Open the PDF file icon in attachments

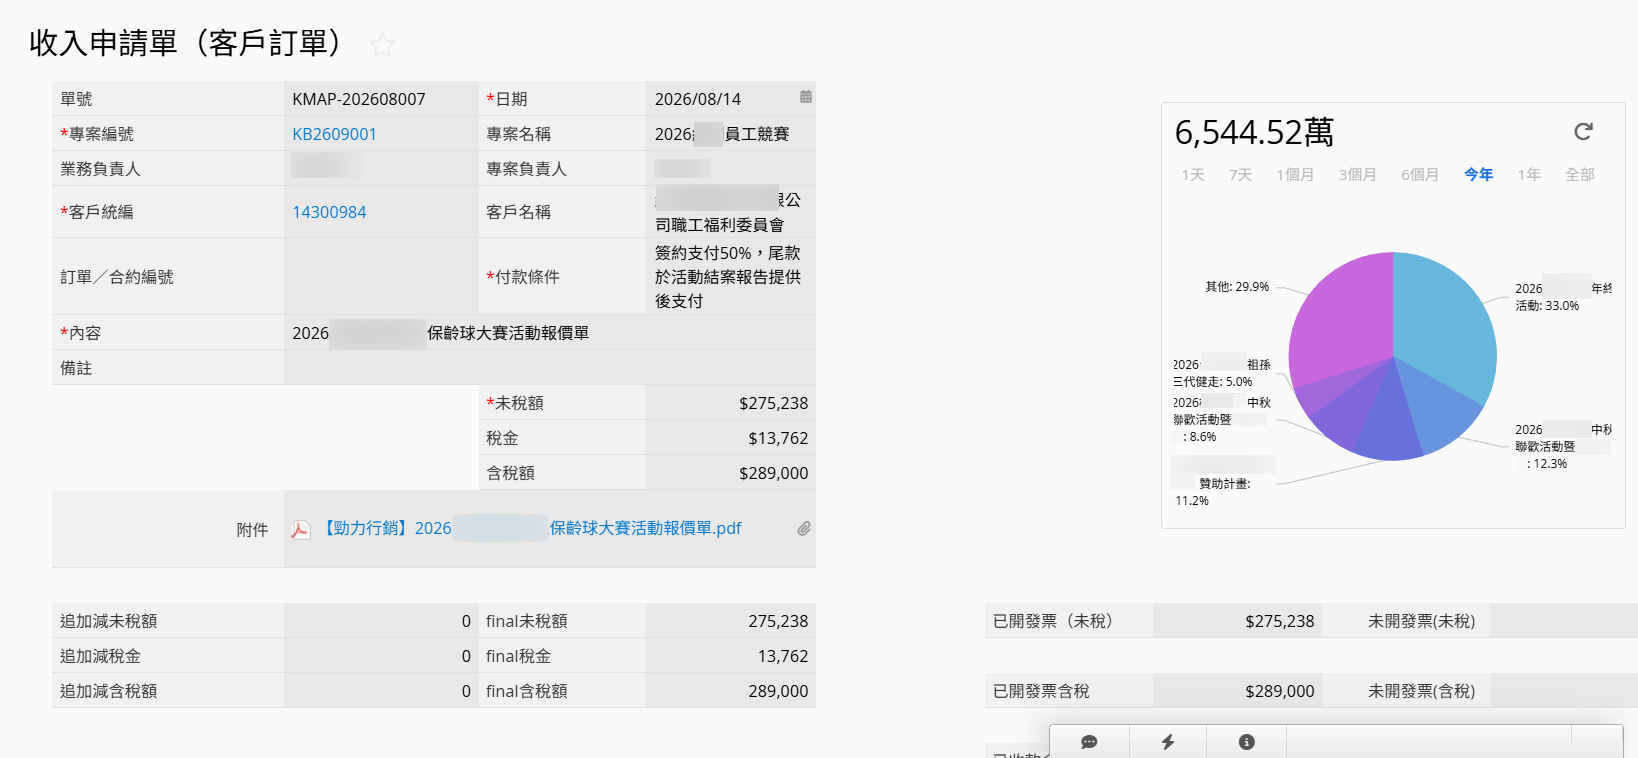click(x=300, y=529)
